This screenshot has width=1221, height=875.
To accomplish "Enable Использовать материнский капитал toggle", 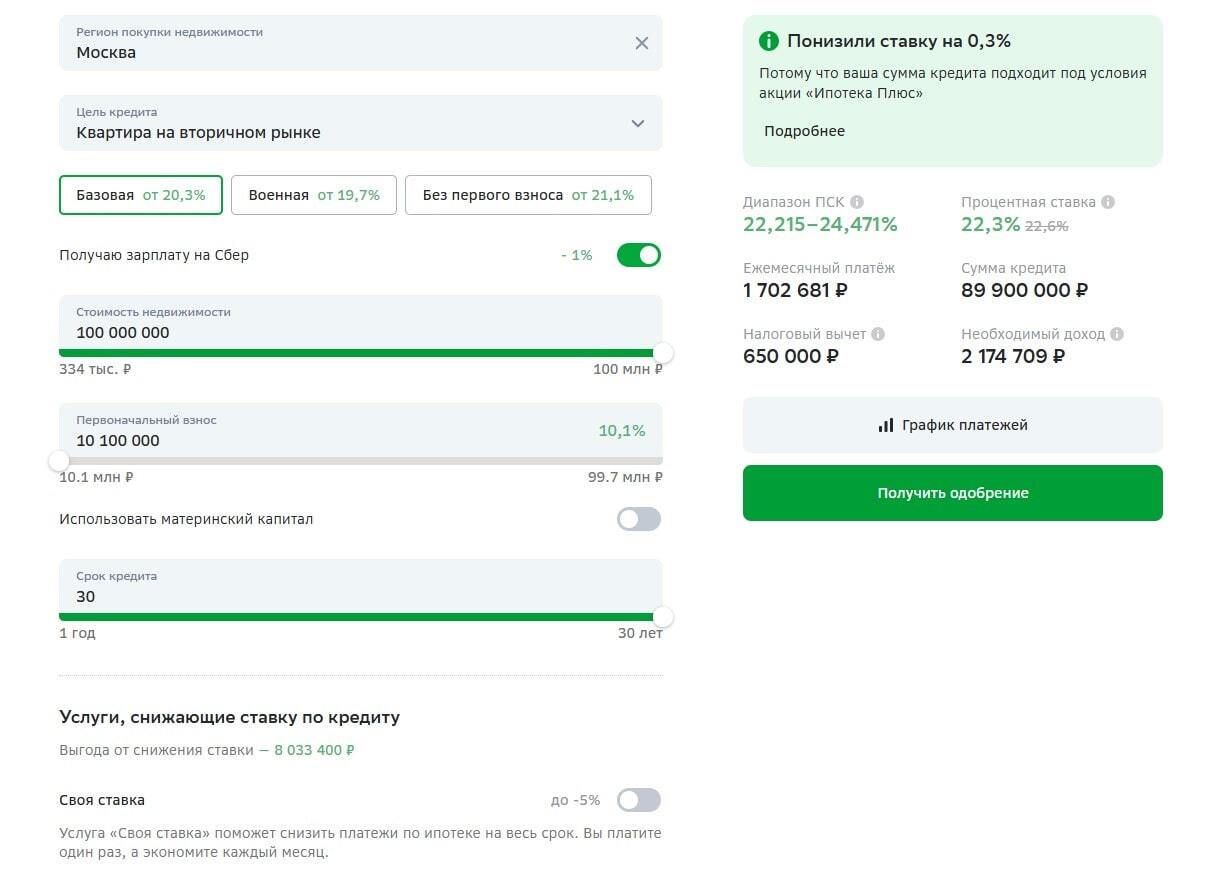I will [x=638, y=519].
